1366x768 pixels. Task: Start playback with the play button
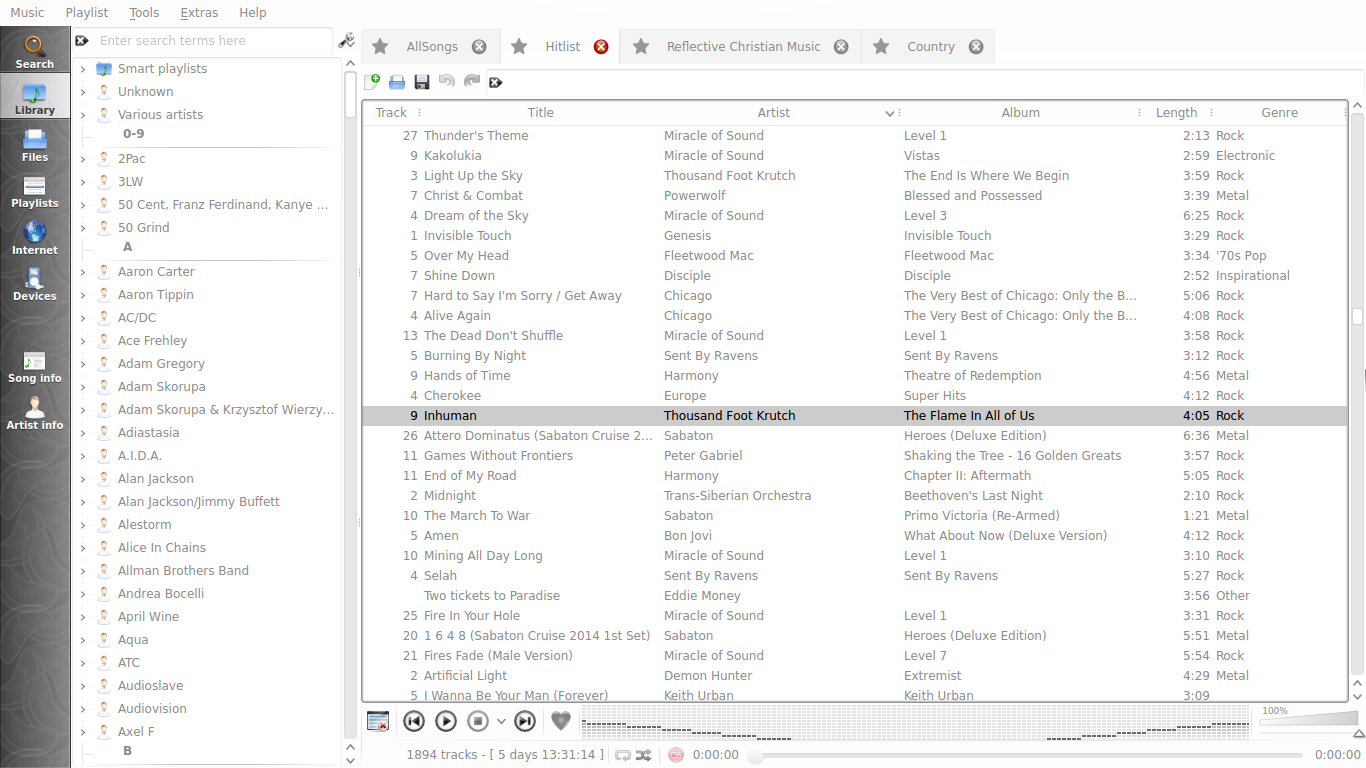(446, 721)
